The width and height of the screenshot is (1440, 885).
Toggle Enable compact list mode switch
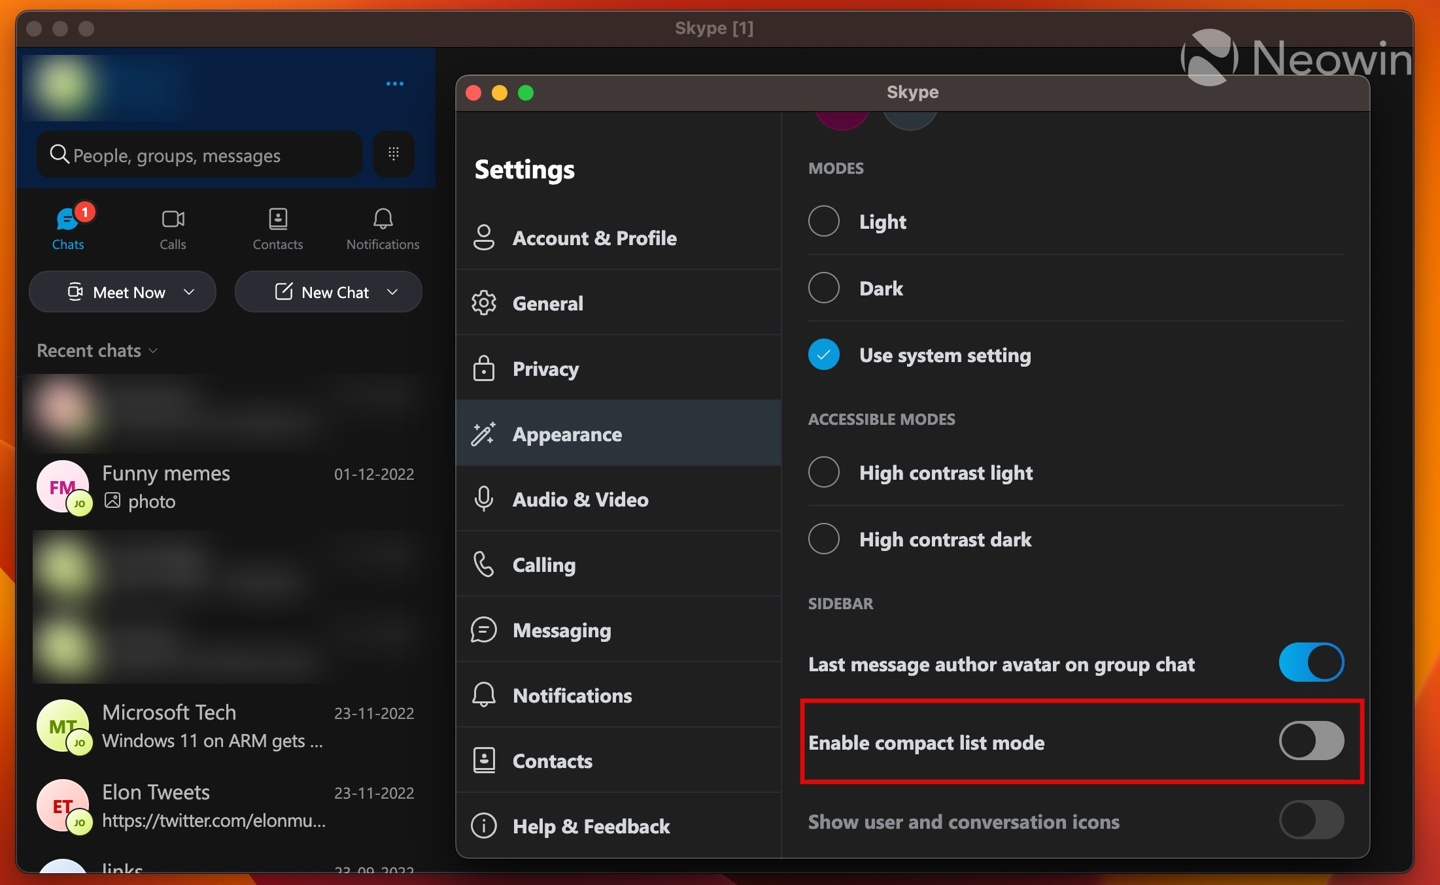click(1310, 741)
